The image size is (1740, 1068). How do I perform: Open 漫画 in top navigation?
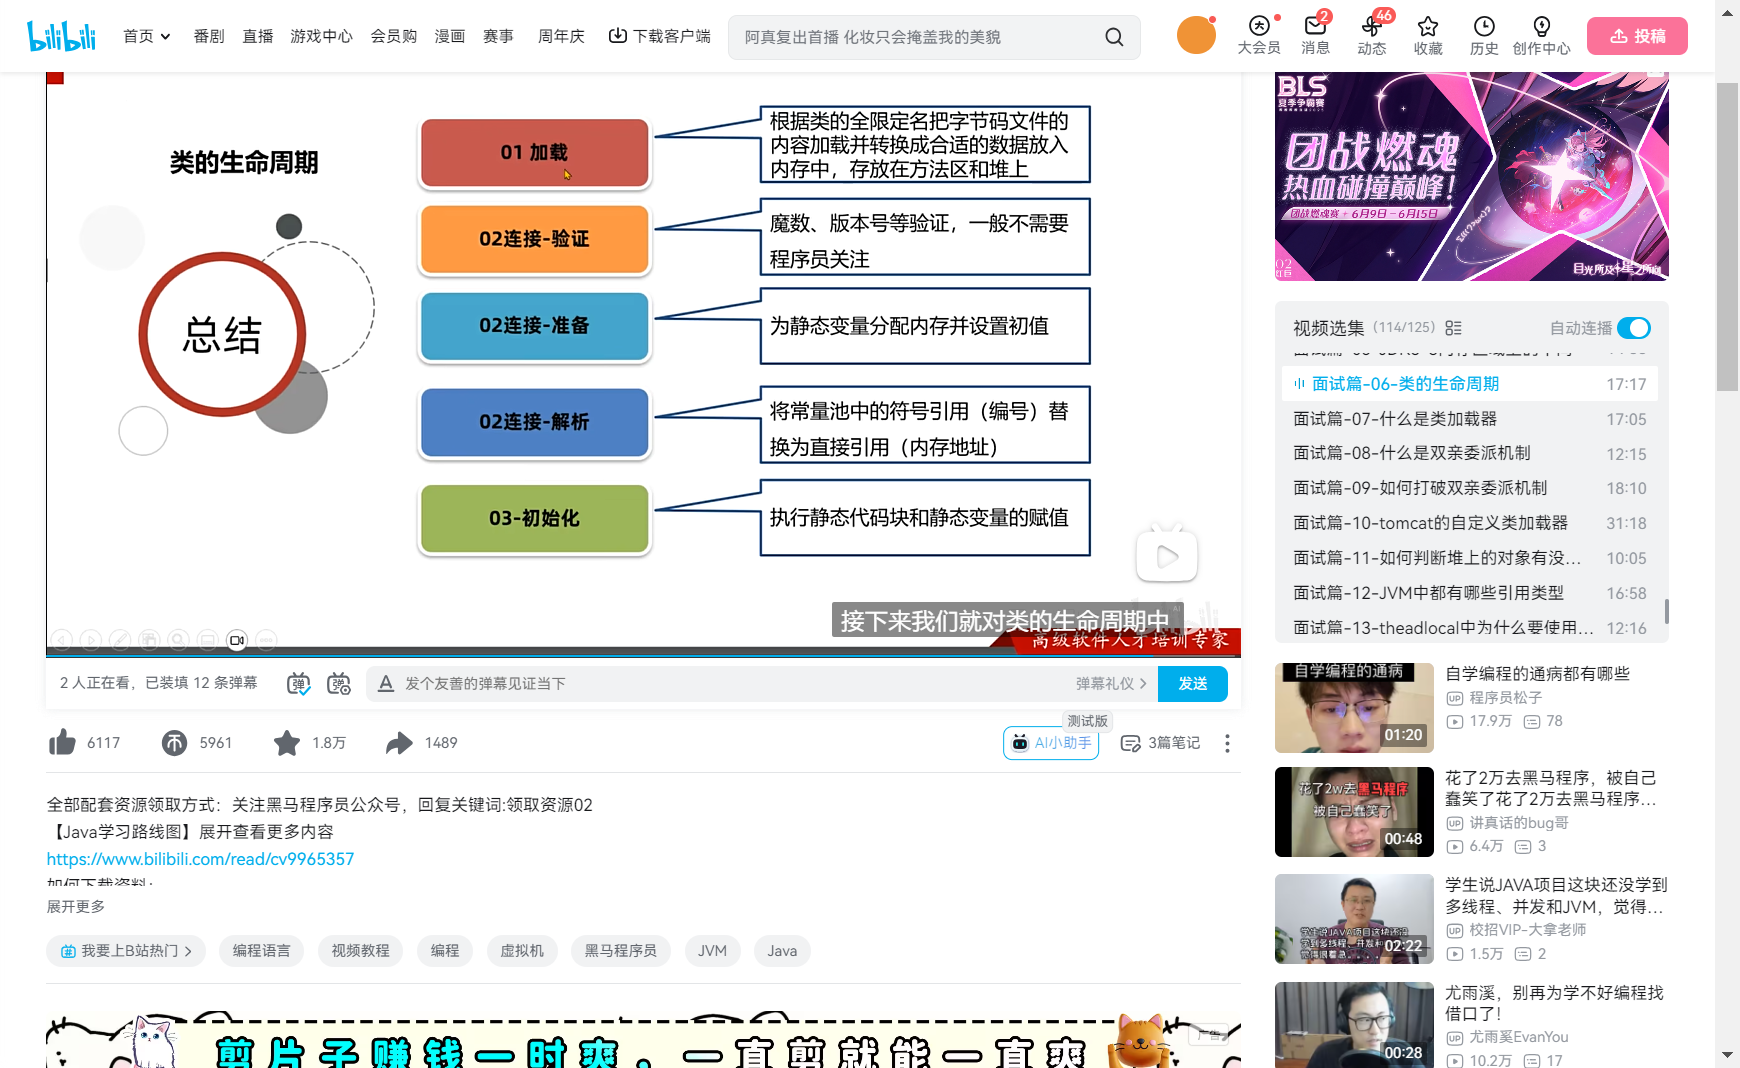[x=450, y=36]
